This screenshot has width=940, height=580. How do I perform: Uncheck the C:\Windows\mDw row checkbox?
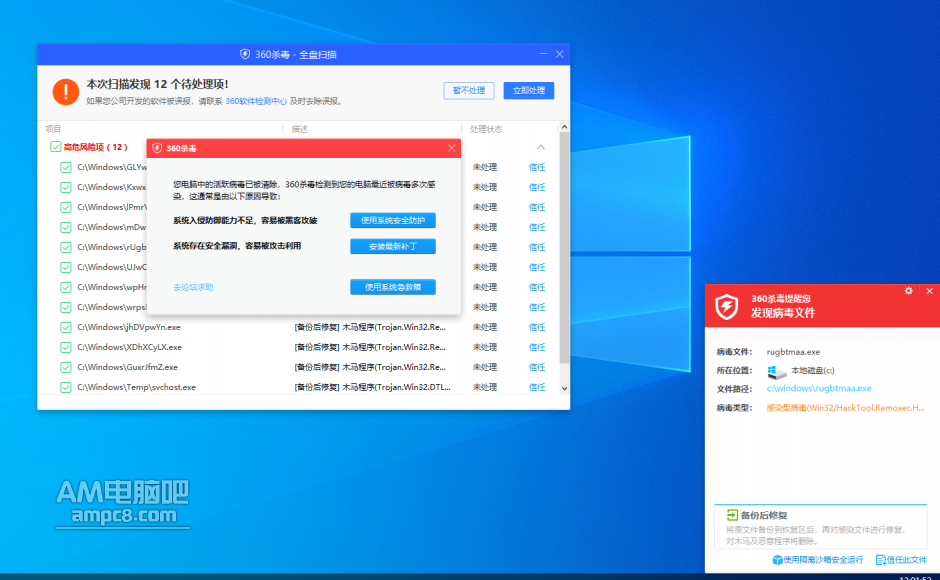(x=66, y=227)
